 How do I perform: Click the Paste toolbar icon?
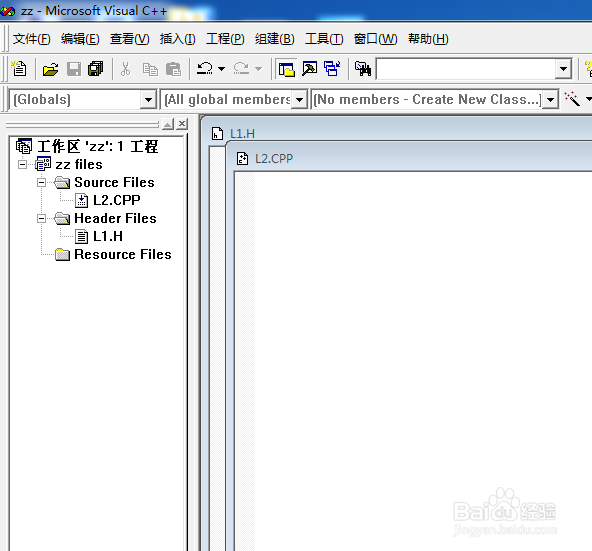[173, 69]
